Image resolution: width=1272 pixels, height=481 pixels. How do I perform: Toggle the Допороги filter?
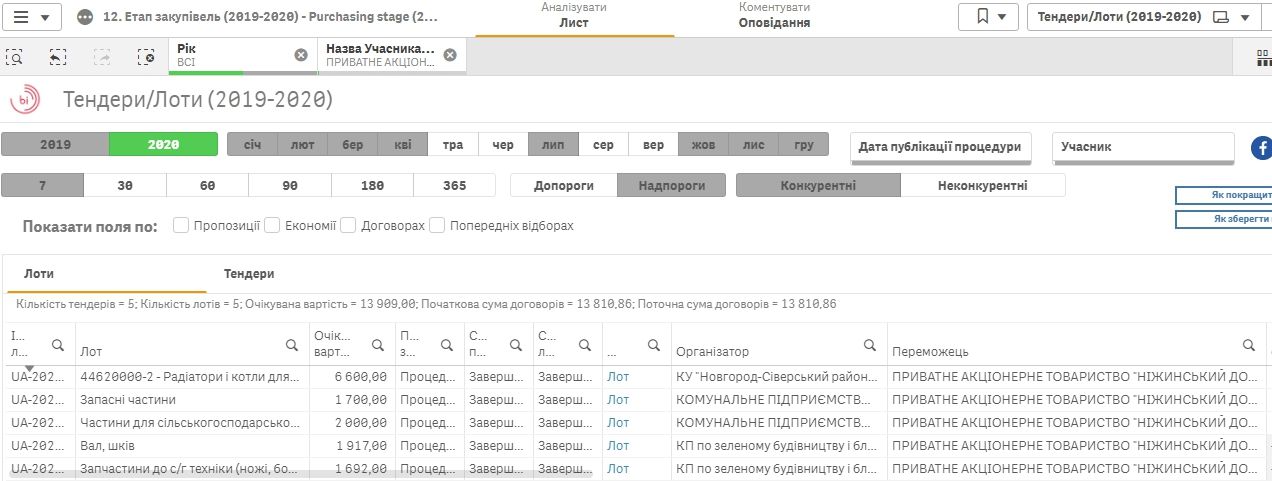564,185
